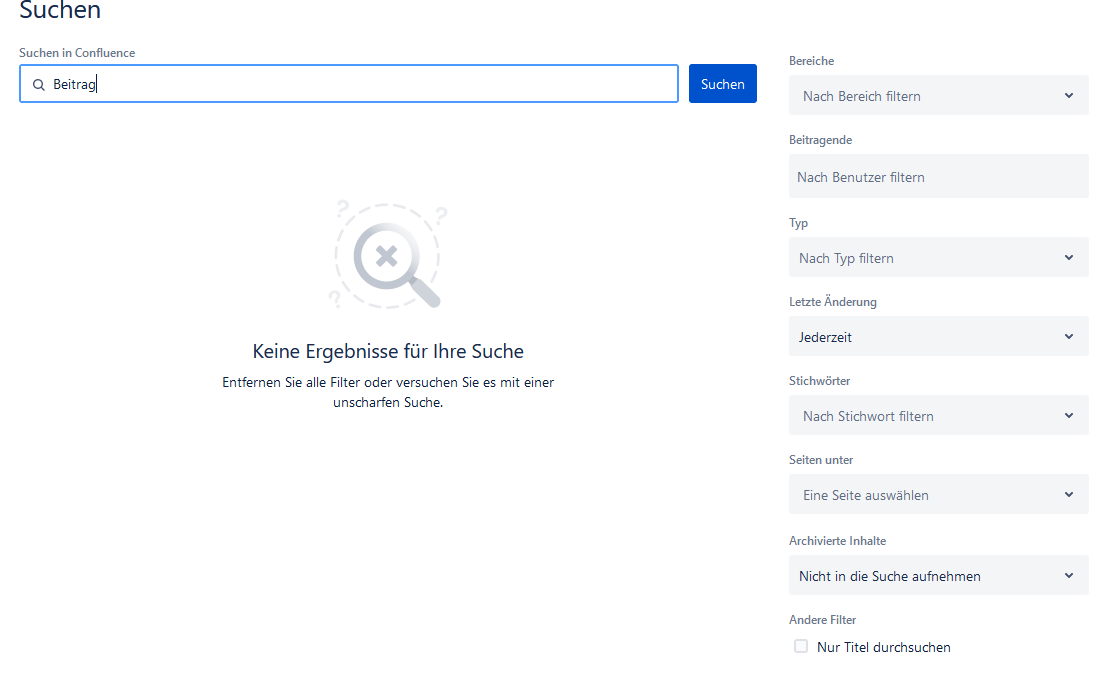
Task: Open 'Nicht in die Suche aufnehmen' dropdown
Action: [939, 576]
